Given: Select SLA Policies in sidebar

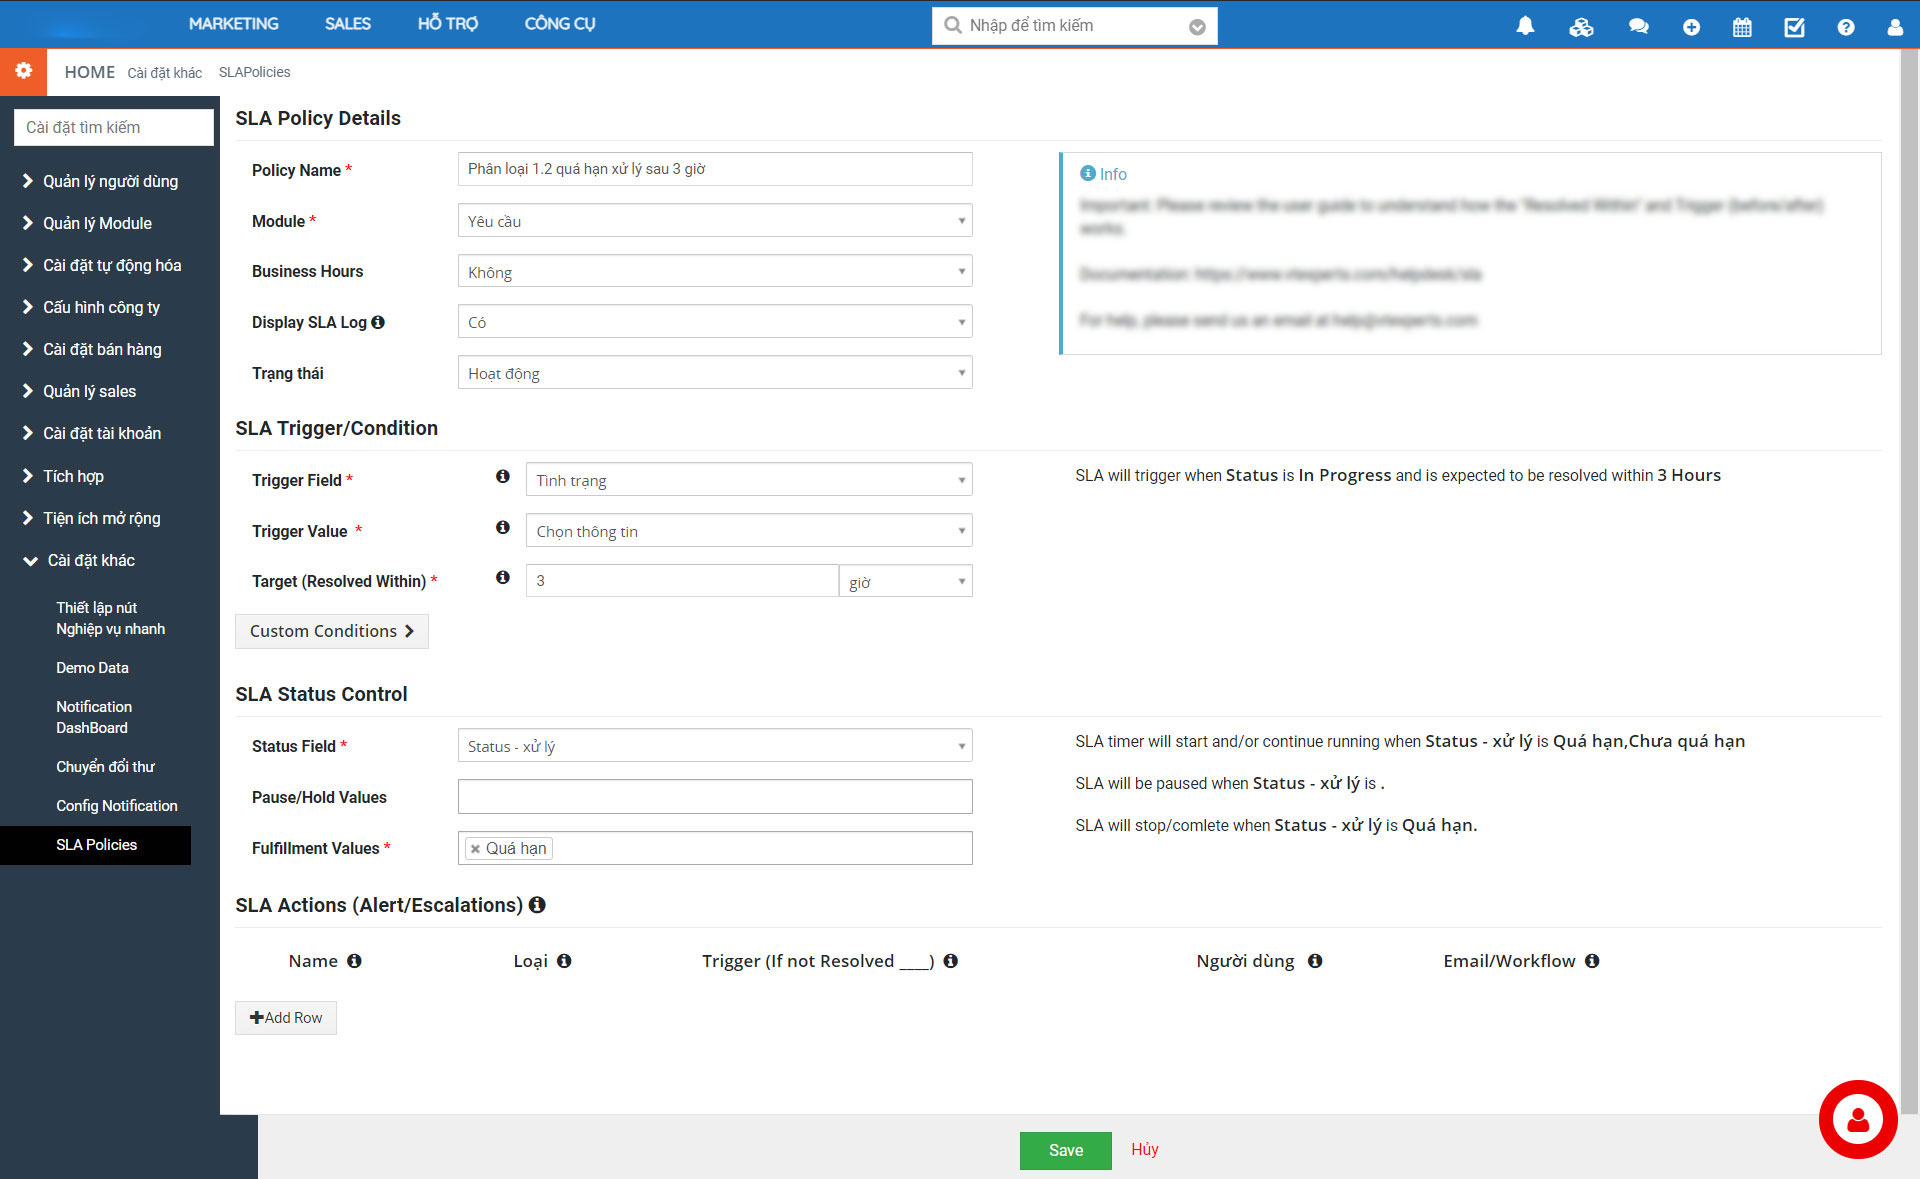Looking at the screenshot, I should (x=96, y=845).
